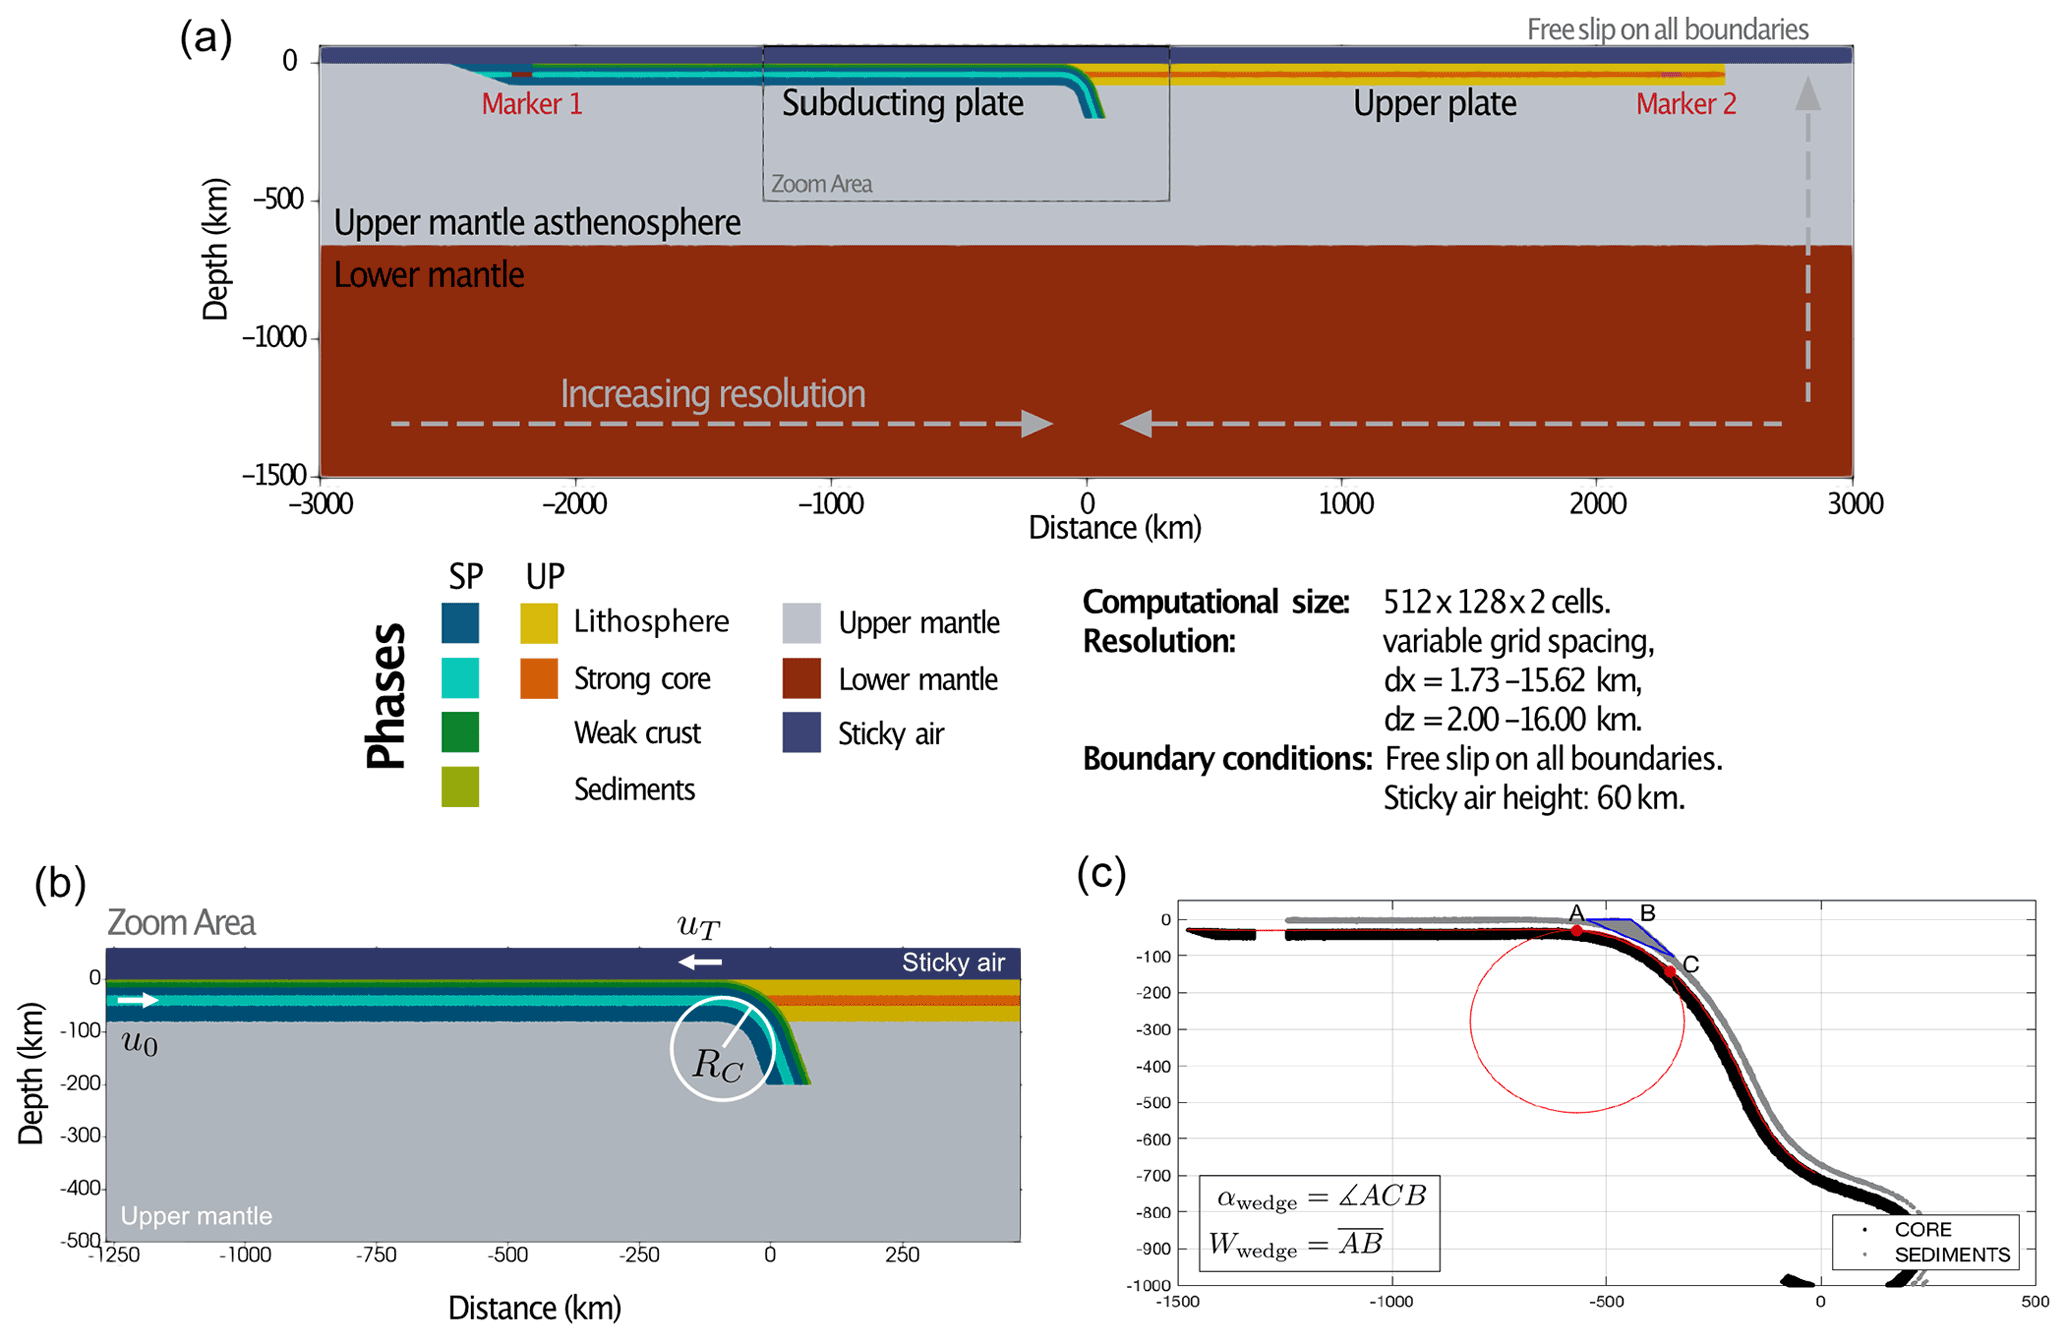Click the Upper plate label
Viewport: 2067px width, 1342px height.
pos(1434,103)
